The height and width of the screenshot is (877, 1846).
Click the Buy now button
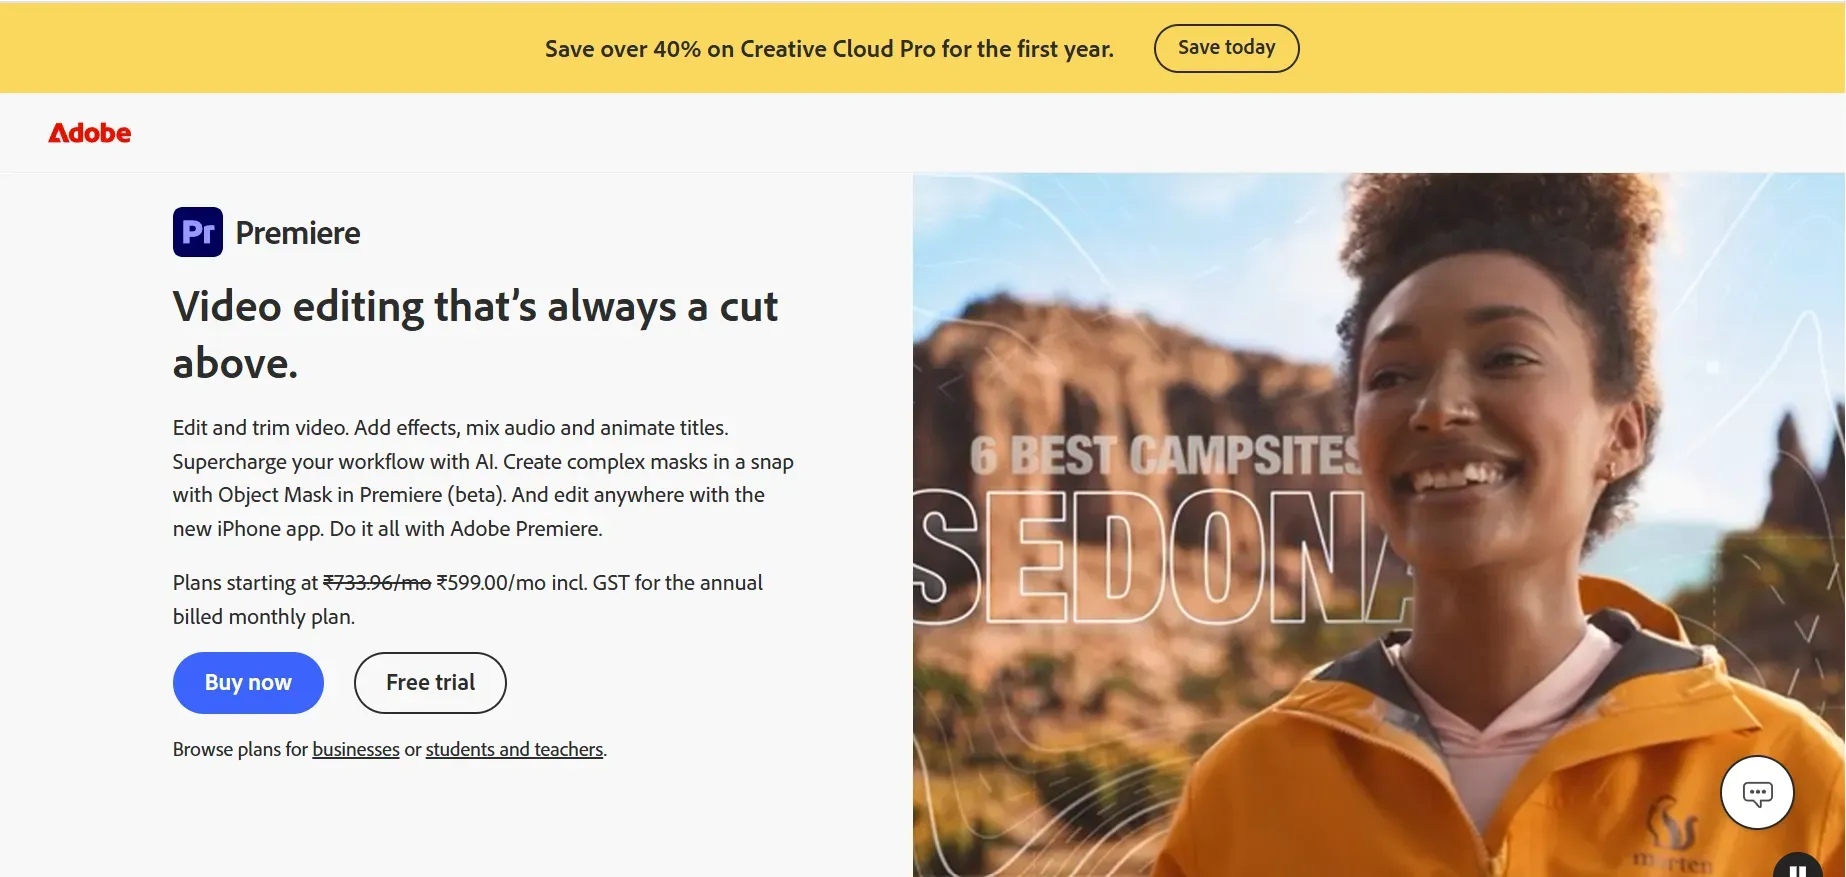pos(247,682)
